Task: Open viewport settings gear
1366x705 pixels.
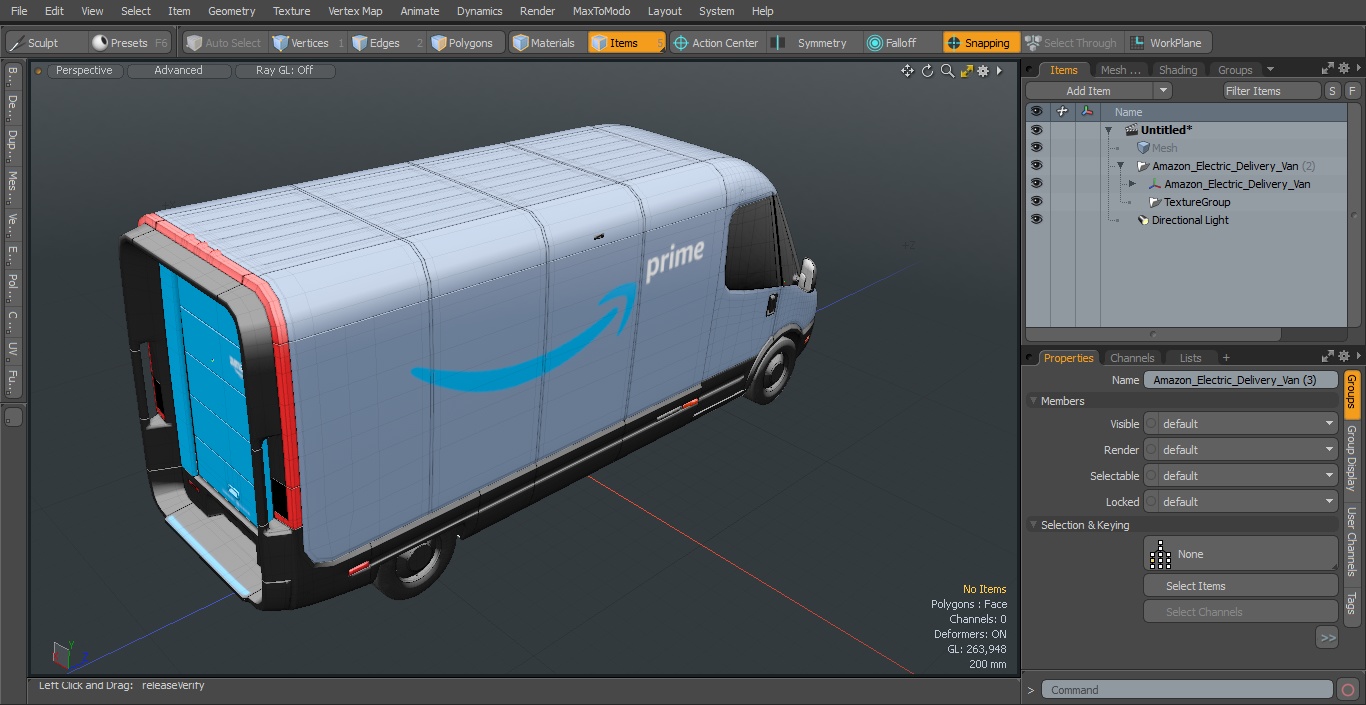Action: (x=984, y=71)
